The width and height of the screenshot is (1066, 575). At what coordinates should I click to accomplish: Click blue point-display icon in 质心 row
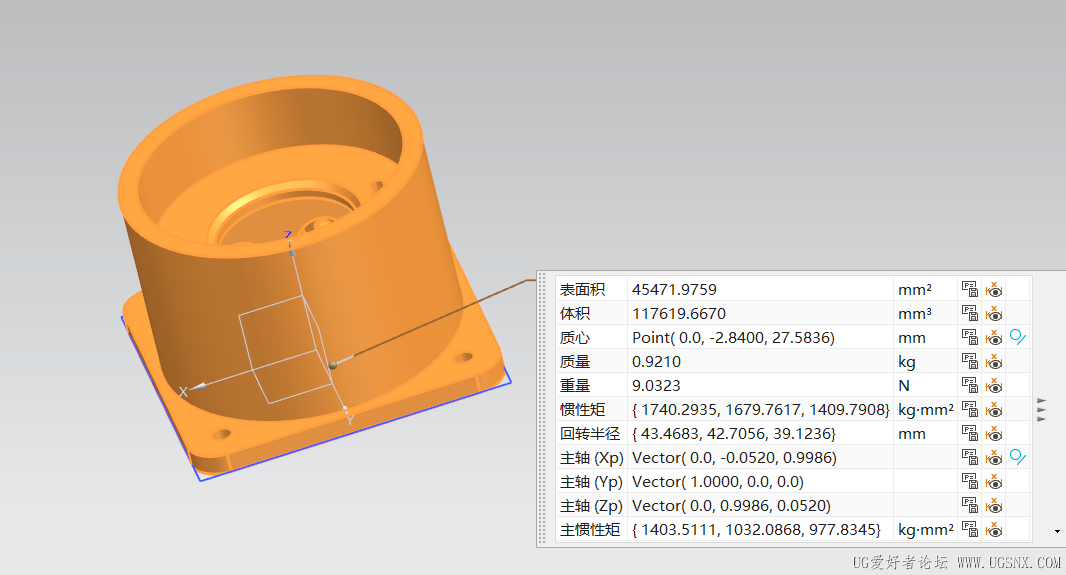(1018, 337)
